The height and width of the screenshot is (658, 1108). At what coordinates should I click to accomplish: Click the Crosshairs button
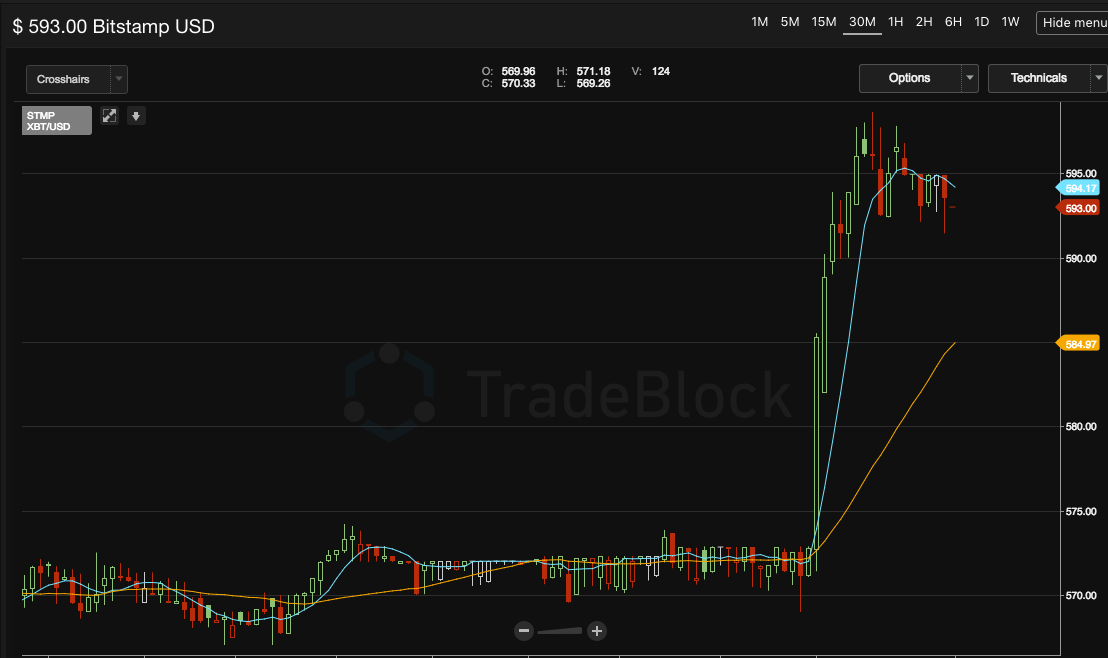coord(68,79)
